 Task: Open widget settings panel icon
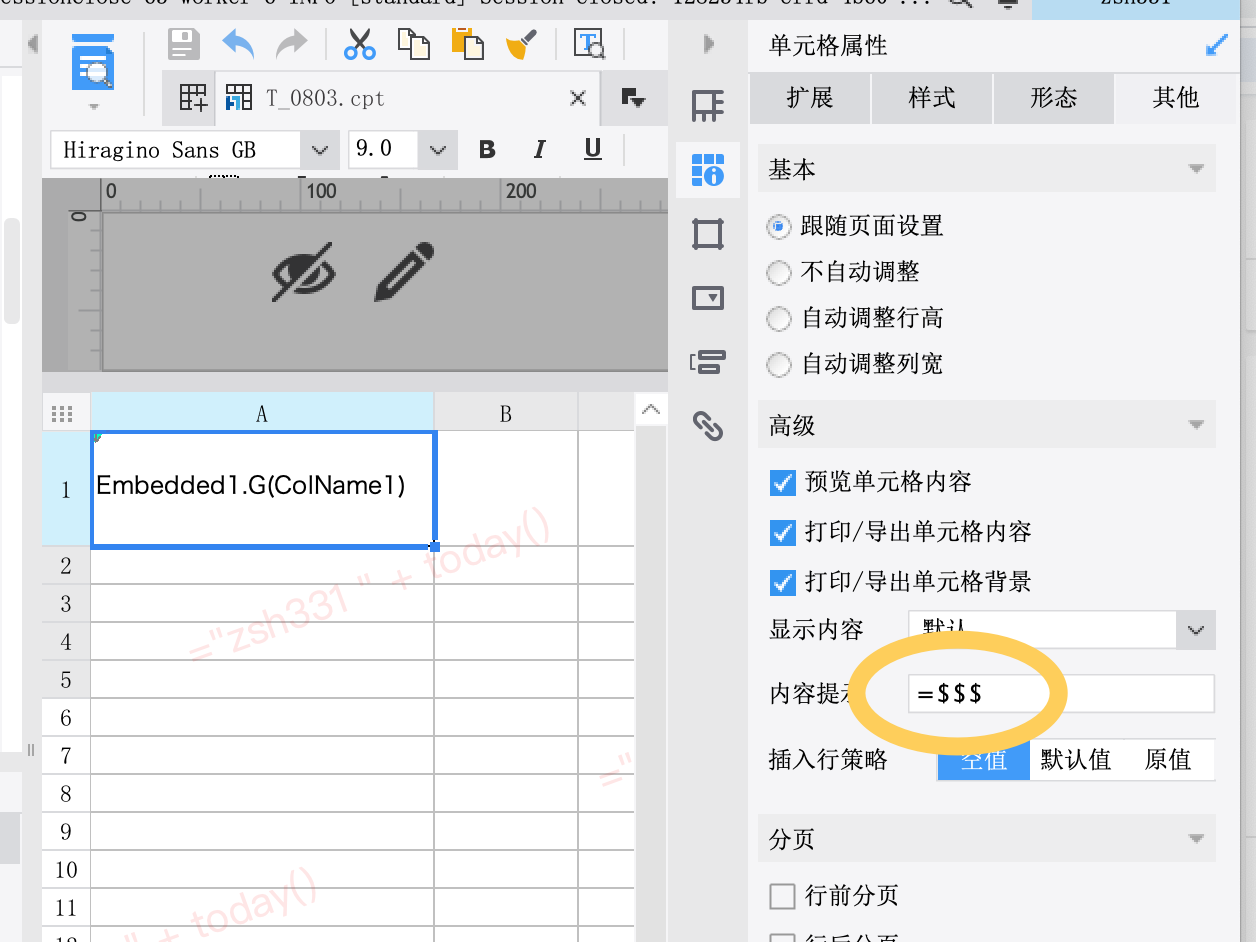[708, 298]
